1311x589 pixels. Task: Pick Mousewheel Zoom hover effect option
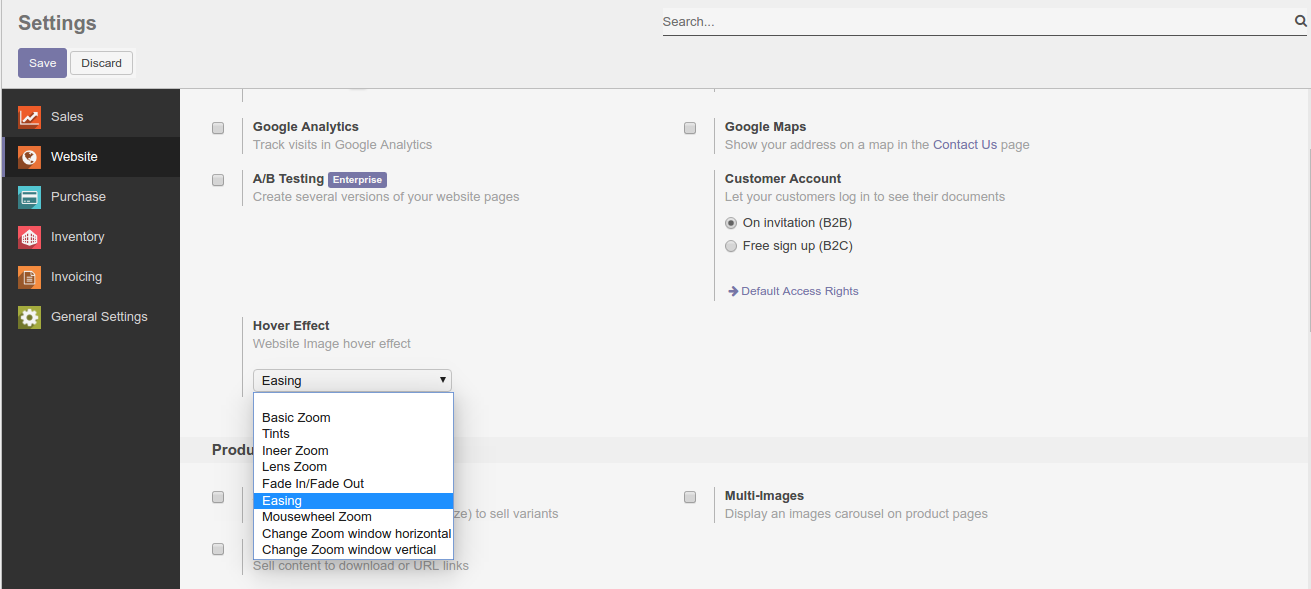point(316,517)
